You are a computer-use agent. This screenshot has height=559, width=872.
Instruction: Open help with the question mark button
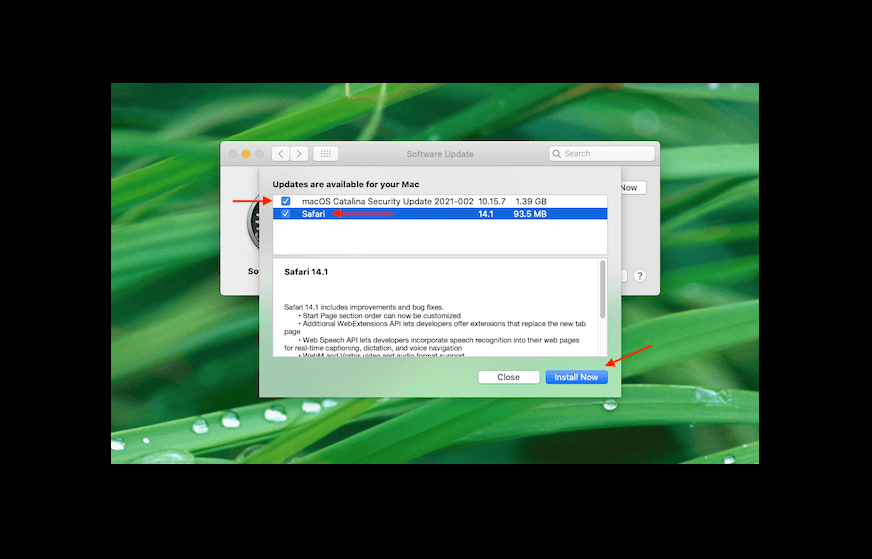point(639,276)
